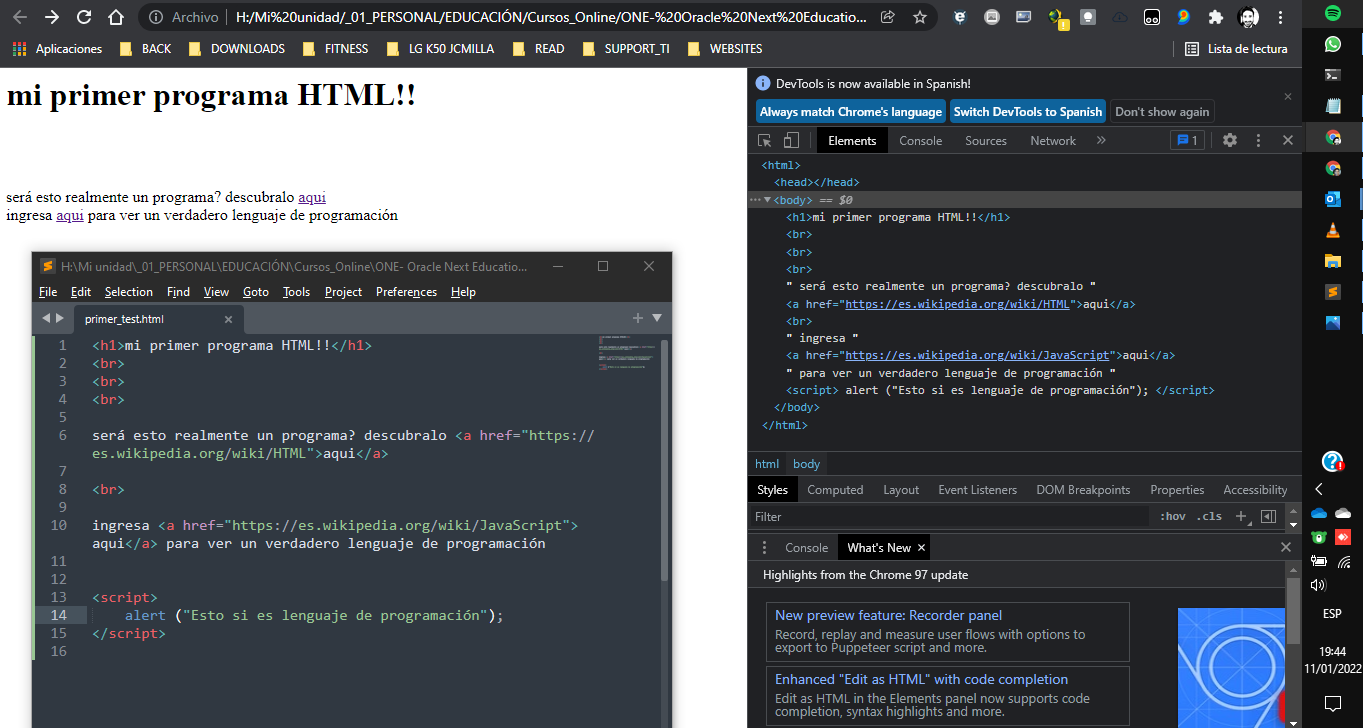The width and height of the screenshot is (1363, 728).
Task: Click Switch DevTools to Spanish button
Action: pyautogui.click(x=1028, y=112)
